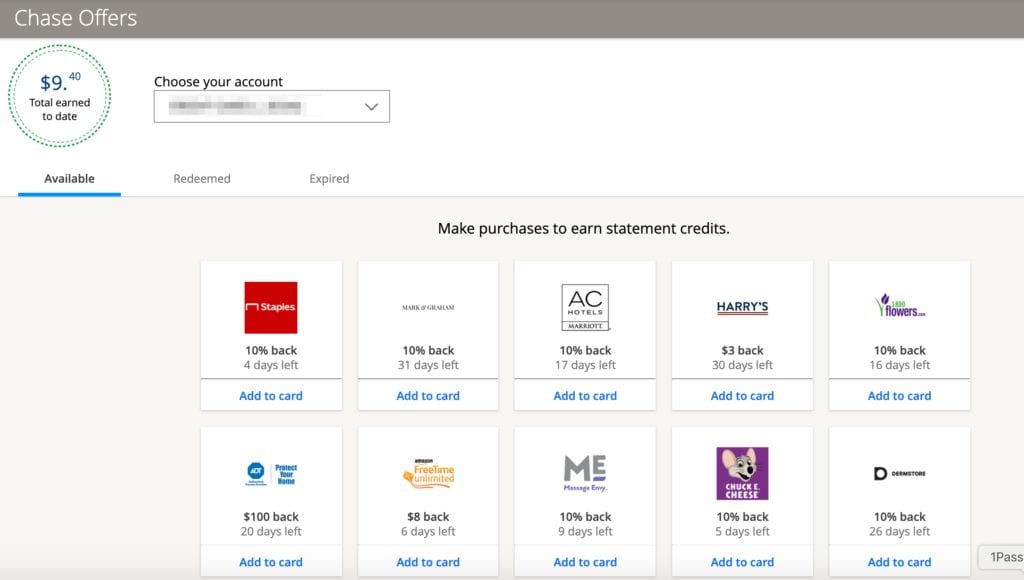Click the ADT Protect Your Home logo

pos(271,473)
